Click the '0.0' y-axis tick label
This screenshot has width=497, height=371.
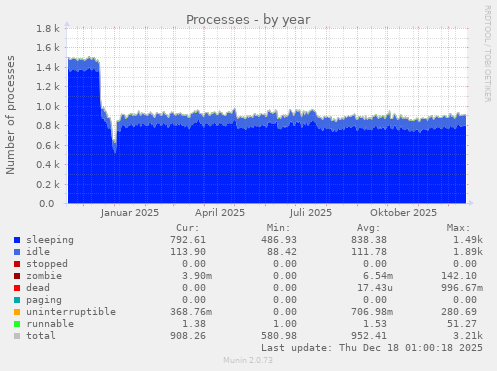tap(46, 204)
